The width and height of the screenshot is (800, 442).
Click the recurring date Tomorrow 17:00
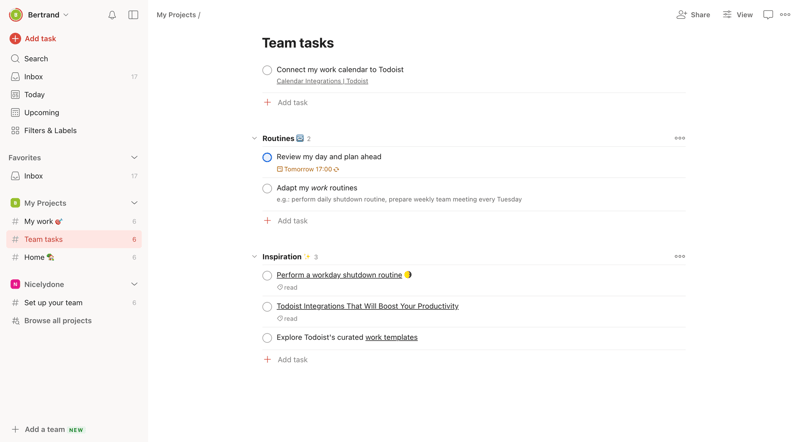click(x=308, y=169)
